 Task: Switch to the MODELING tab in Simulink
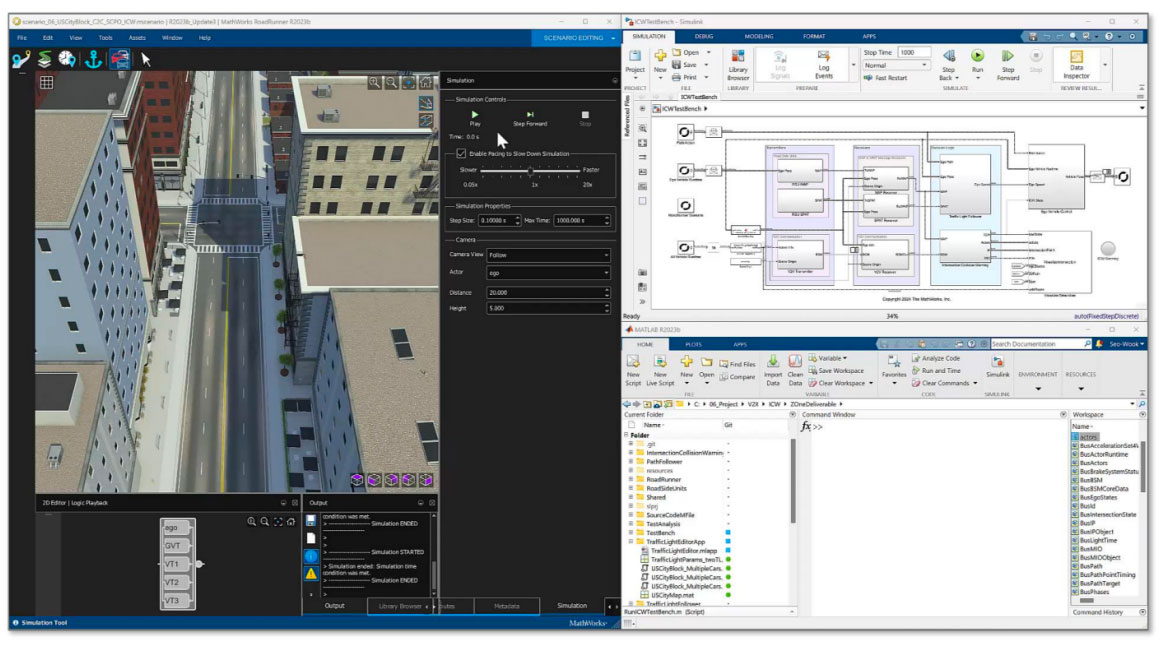[759, 36]
